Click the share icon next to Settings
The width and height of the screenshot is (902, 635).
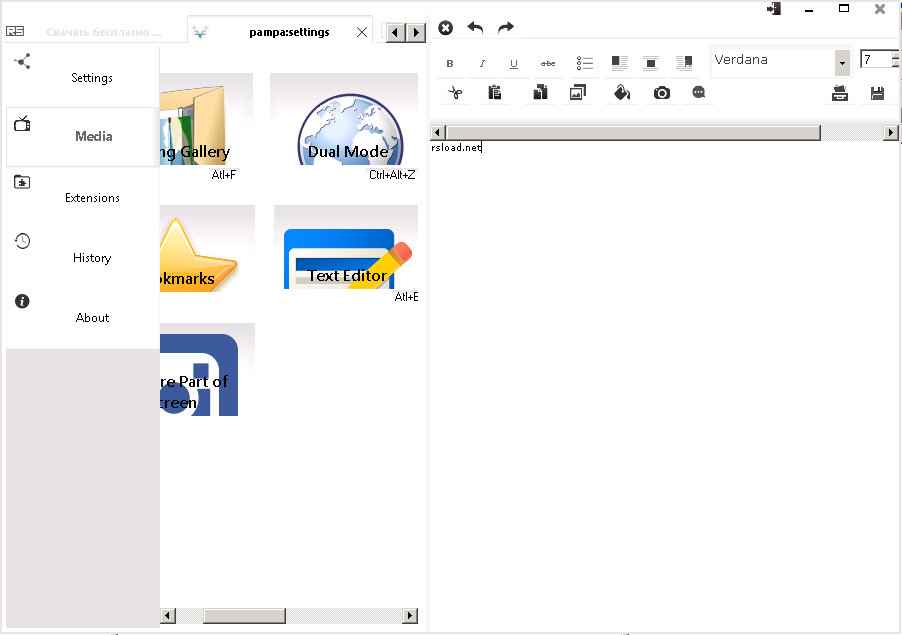point(22,61)
